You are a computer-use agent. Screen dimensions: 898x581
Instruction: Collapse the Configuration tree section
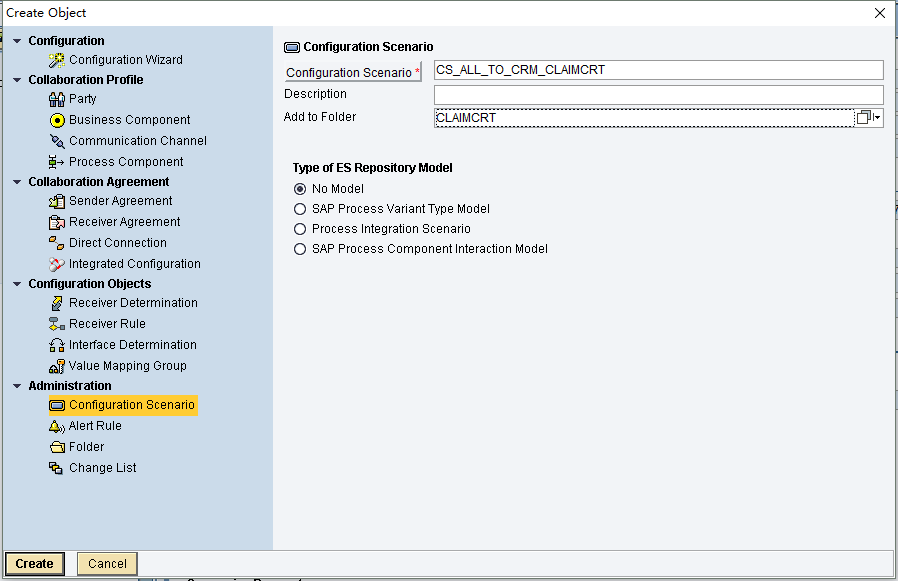[17, 41]
